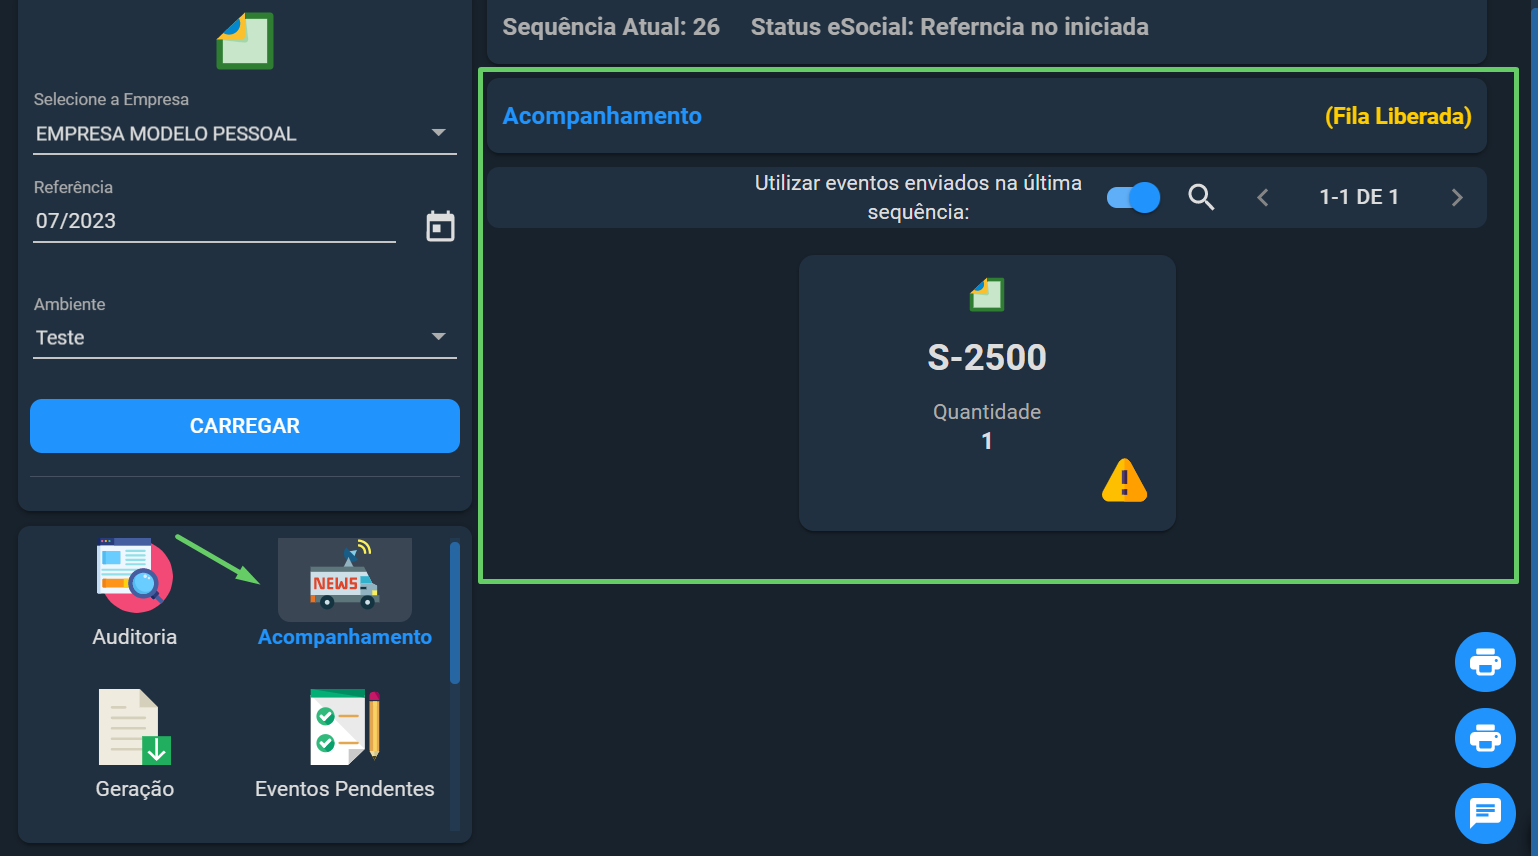The width and height of the screenshot is (1538, 856).
Task: Select the Eventos Pendentes menu label
Action: (345, 789)
